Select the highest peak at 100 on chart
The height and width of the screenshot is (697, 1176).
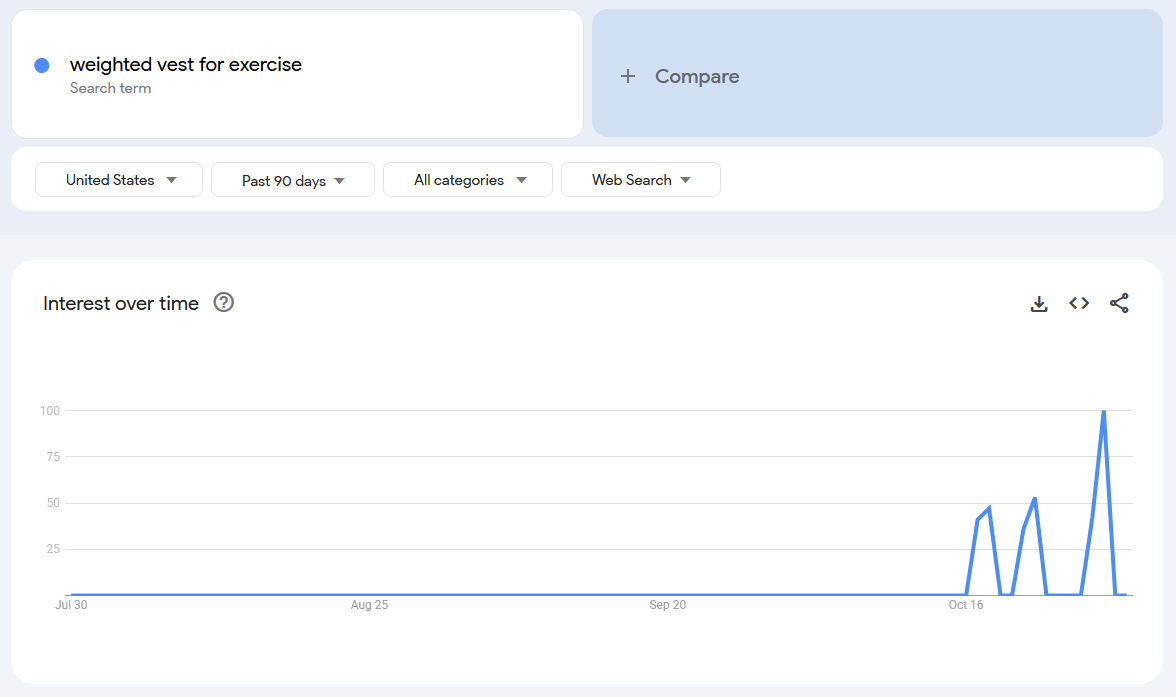coord(1103,411)
